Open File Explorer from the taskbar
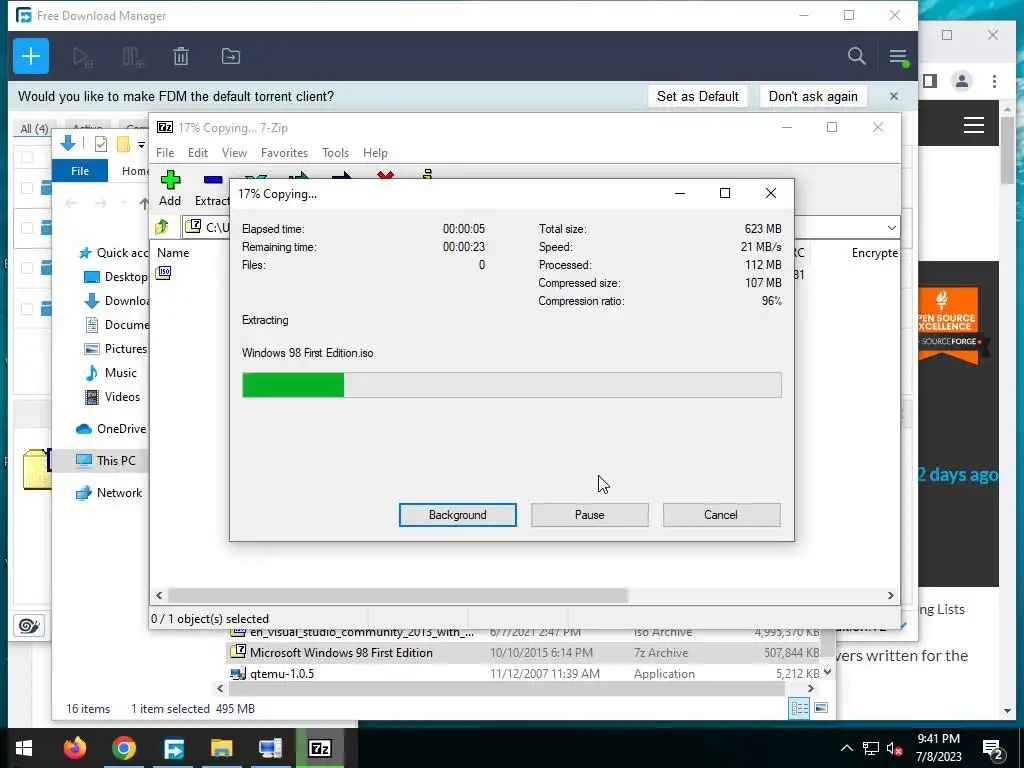 coord(221,748)
